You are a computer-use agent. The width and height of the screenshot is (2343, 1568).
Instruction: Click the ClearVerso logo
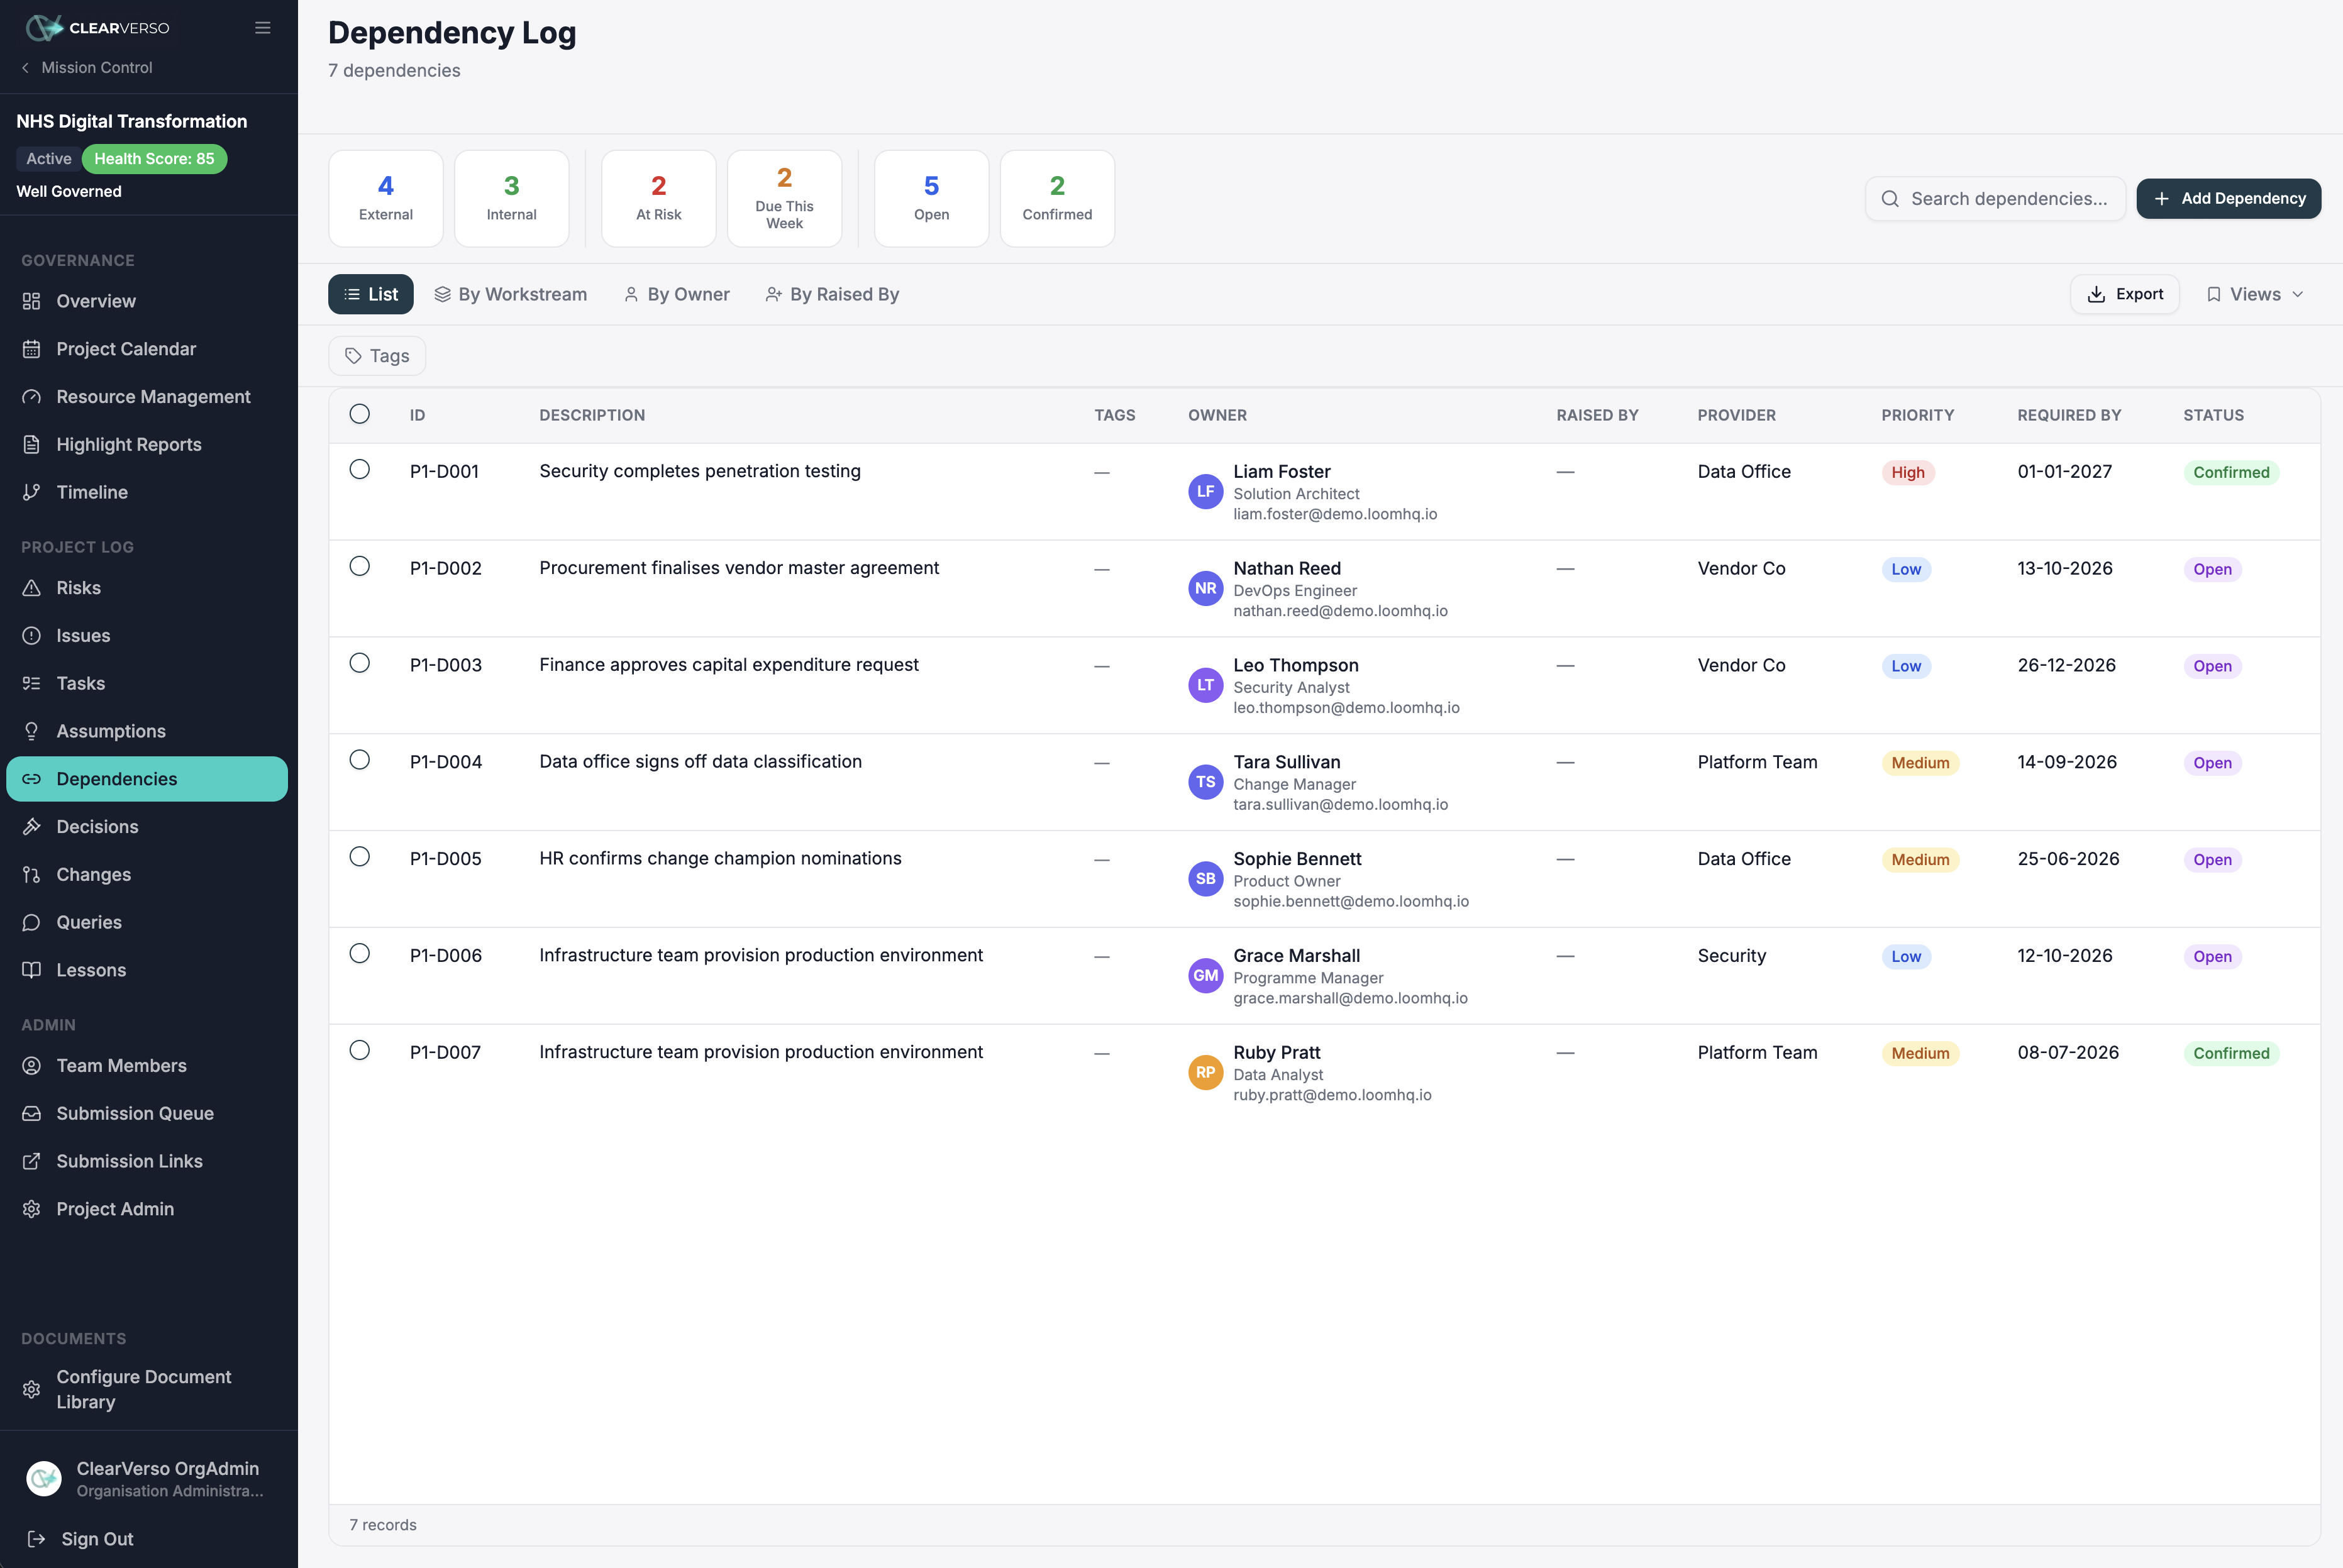(x=97, y=28)
